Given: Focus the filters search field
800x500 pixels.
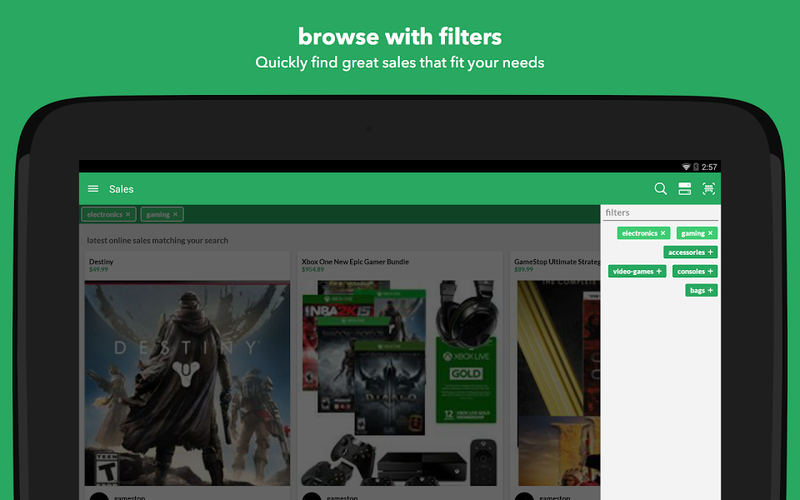Looking at the screenshot, I should click(660, 213).
